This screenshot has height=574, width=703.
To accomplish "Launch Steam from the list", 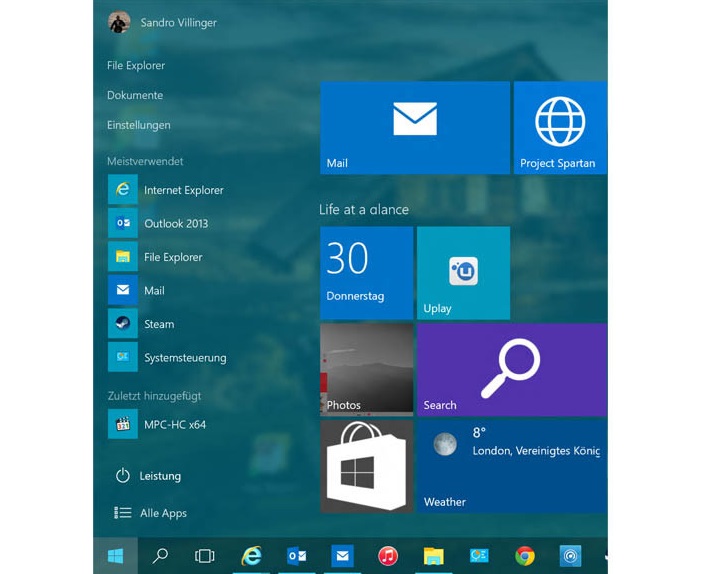I will (x=141, y=324).
